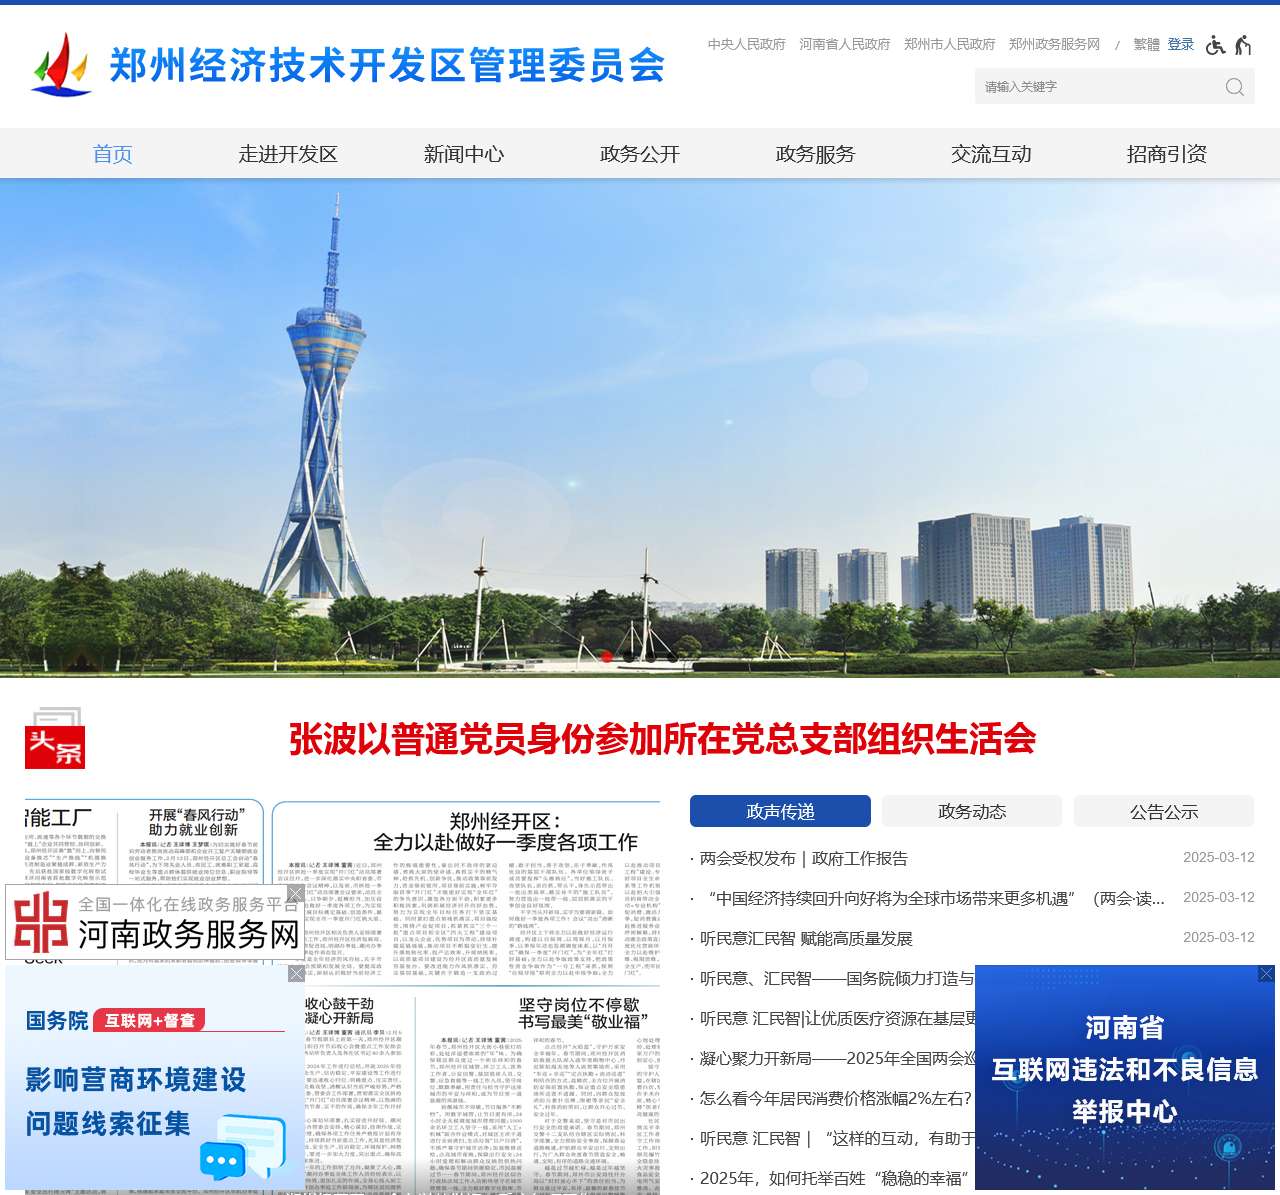The width and height of the screenshot is (1280, 1195).
Task: Click the 河南政务服务网 red logo emblem
Action: 41,922
